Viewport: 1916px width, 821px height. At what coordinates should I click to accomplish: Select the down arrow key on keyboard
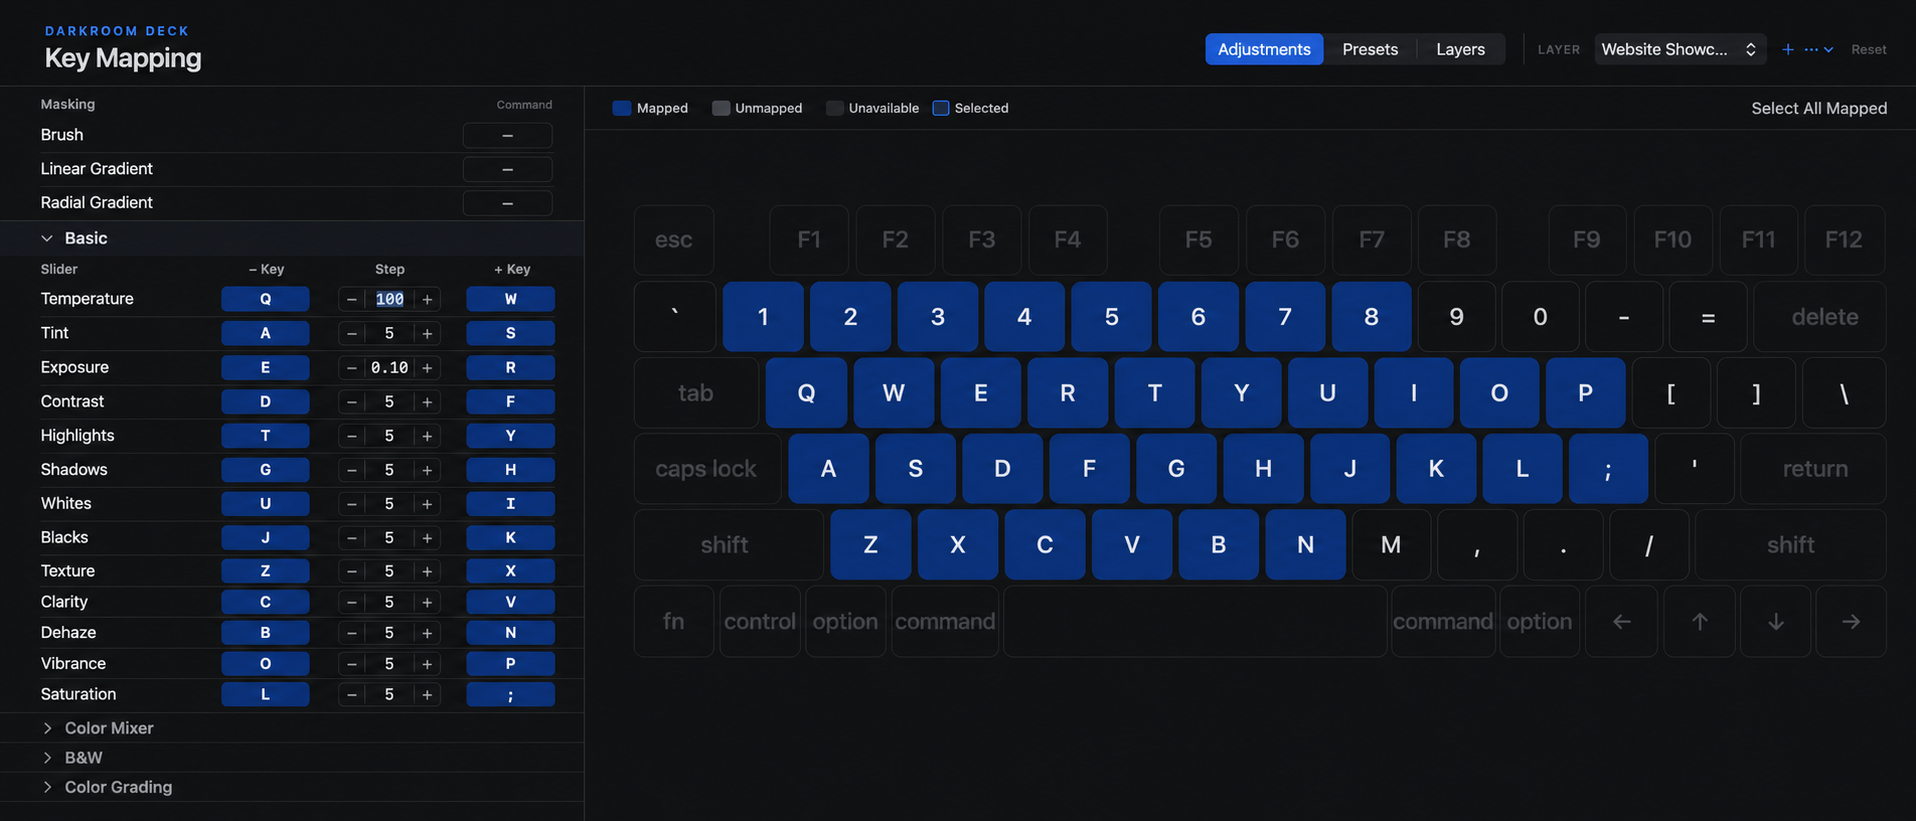(x=1775, y=621)
